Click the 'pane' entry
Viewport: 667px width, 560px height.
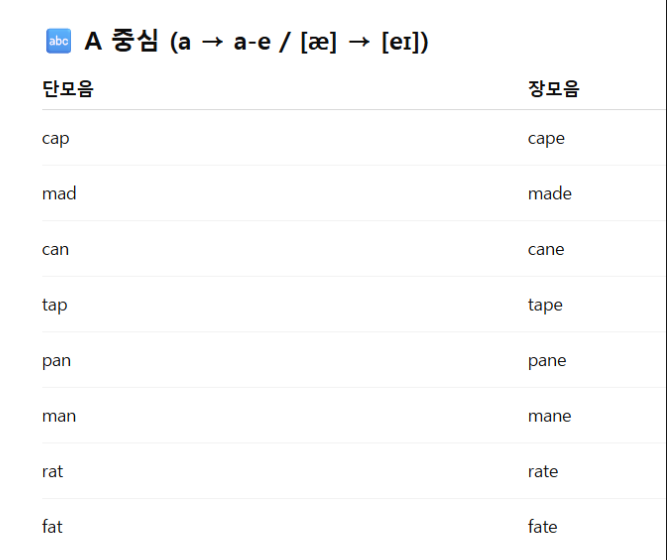click(x=547, y=360)
